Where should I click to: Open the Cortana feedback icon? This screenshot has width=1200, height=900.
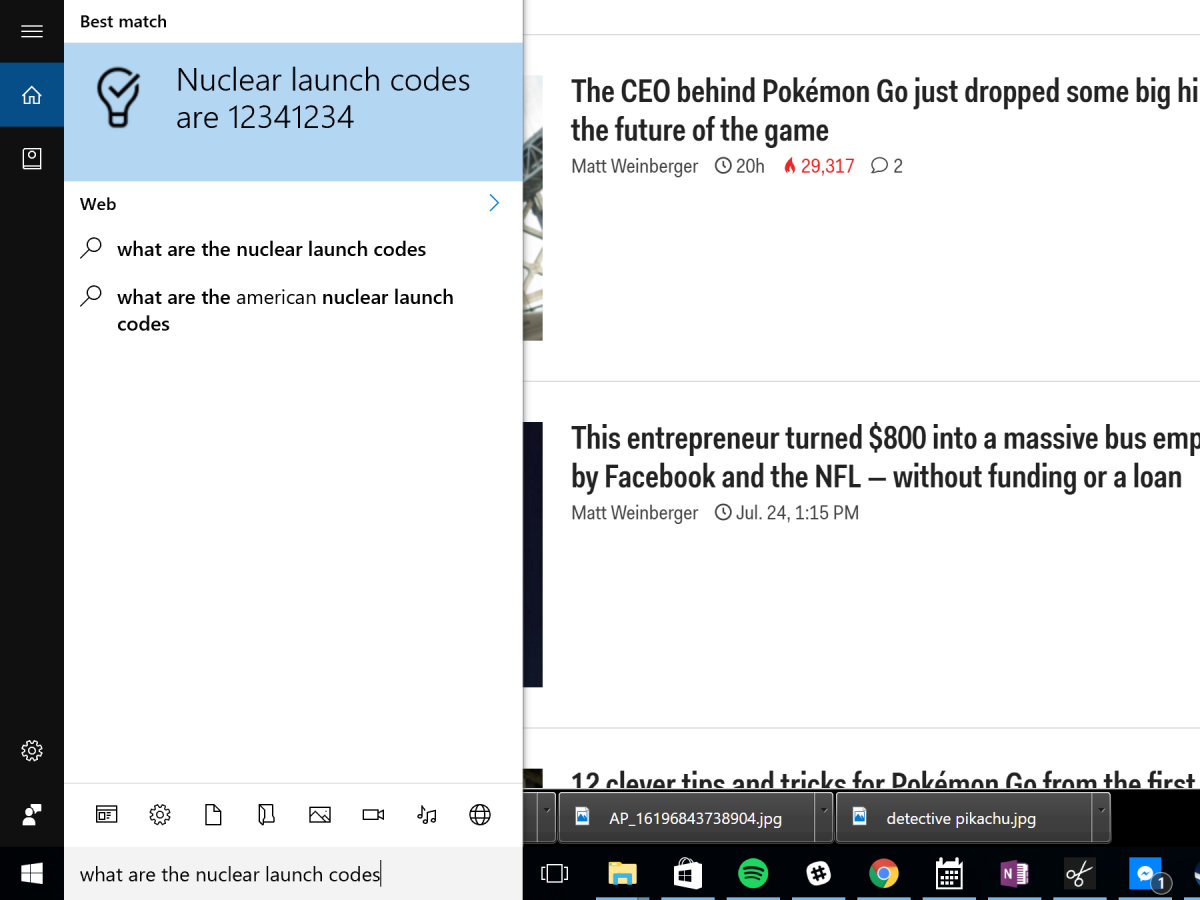(32, 815)
